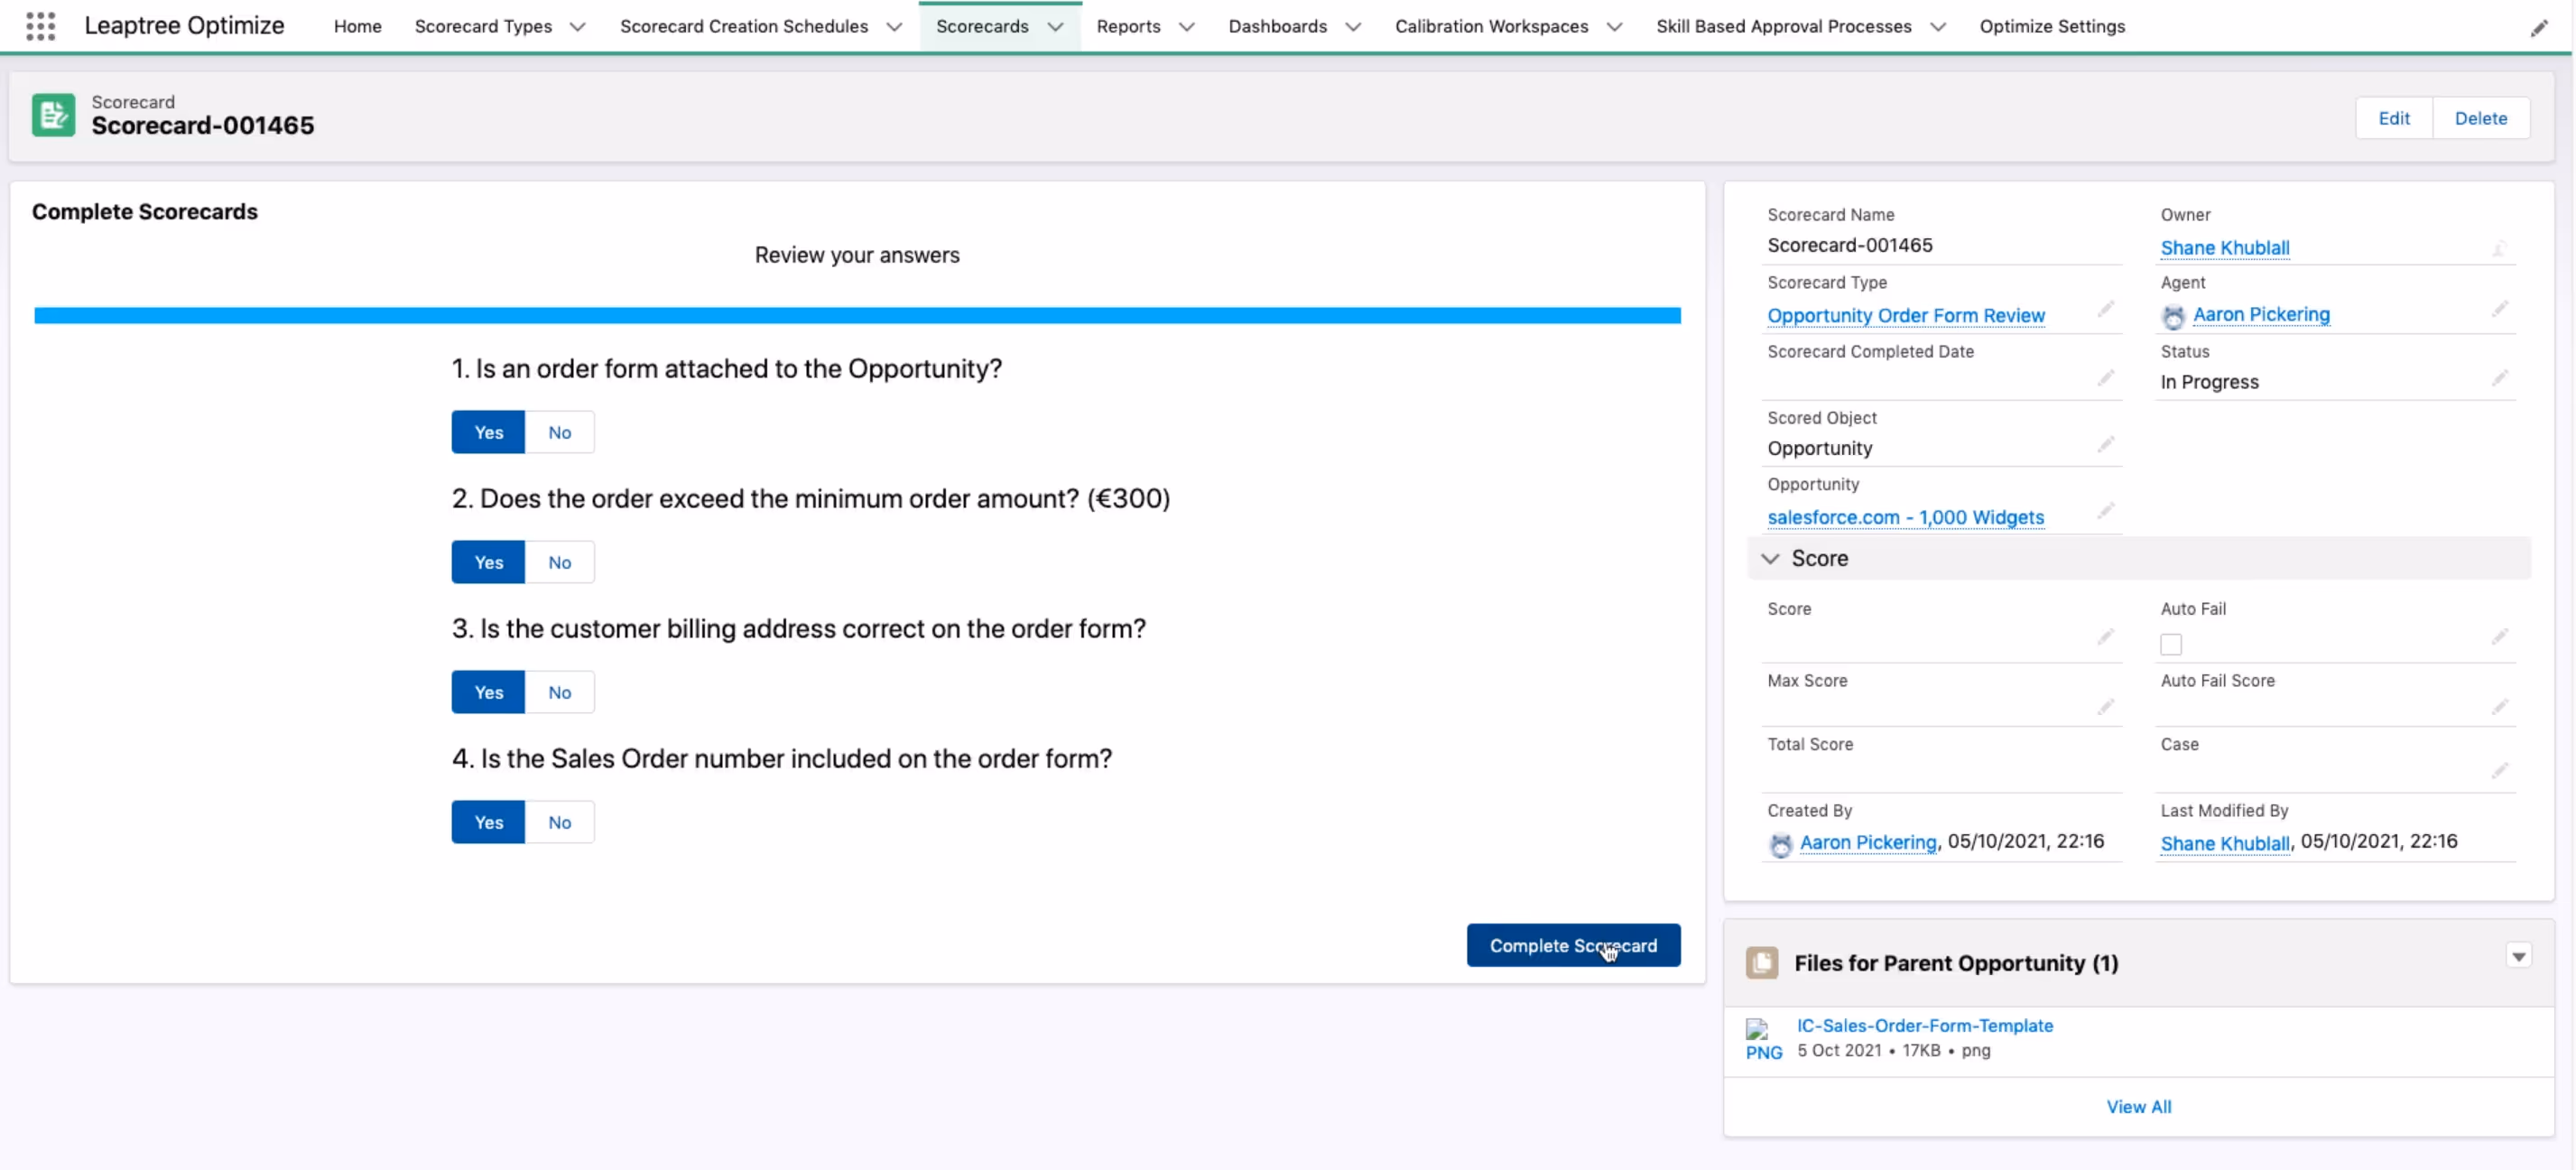2576x1170 pixels.
Task: Click the Files for Parent Opportunity icon
Action: (x=1761, y=962)
